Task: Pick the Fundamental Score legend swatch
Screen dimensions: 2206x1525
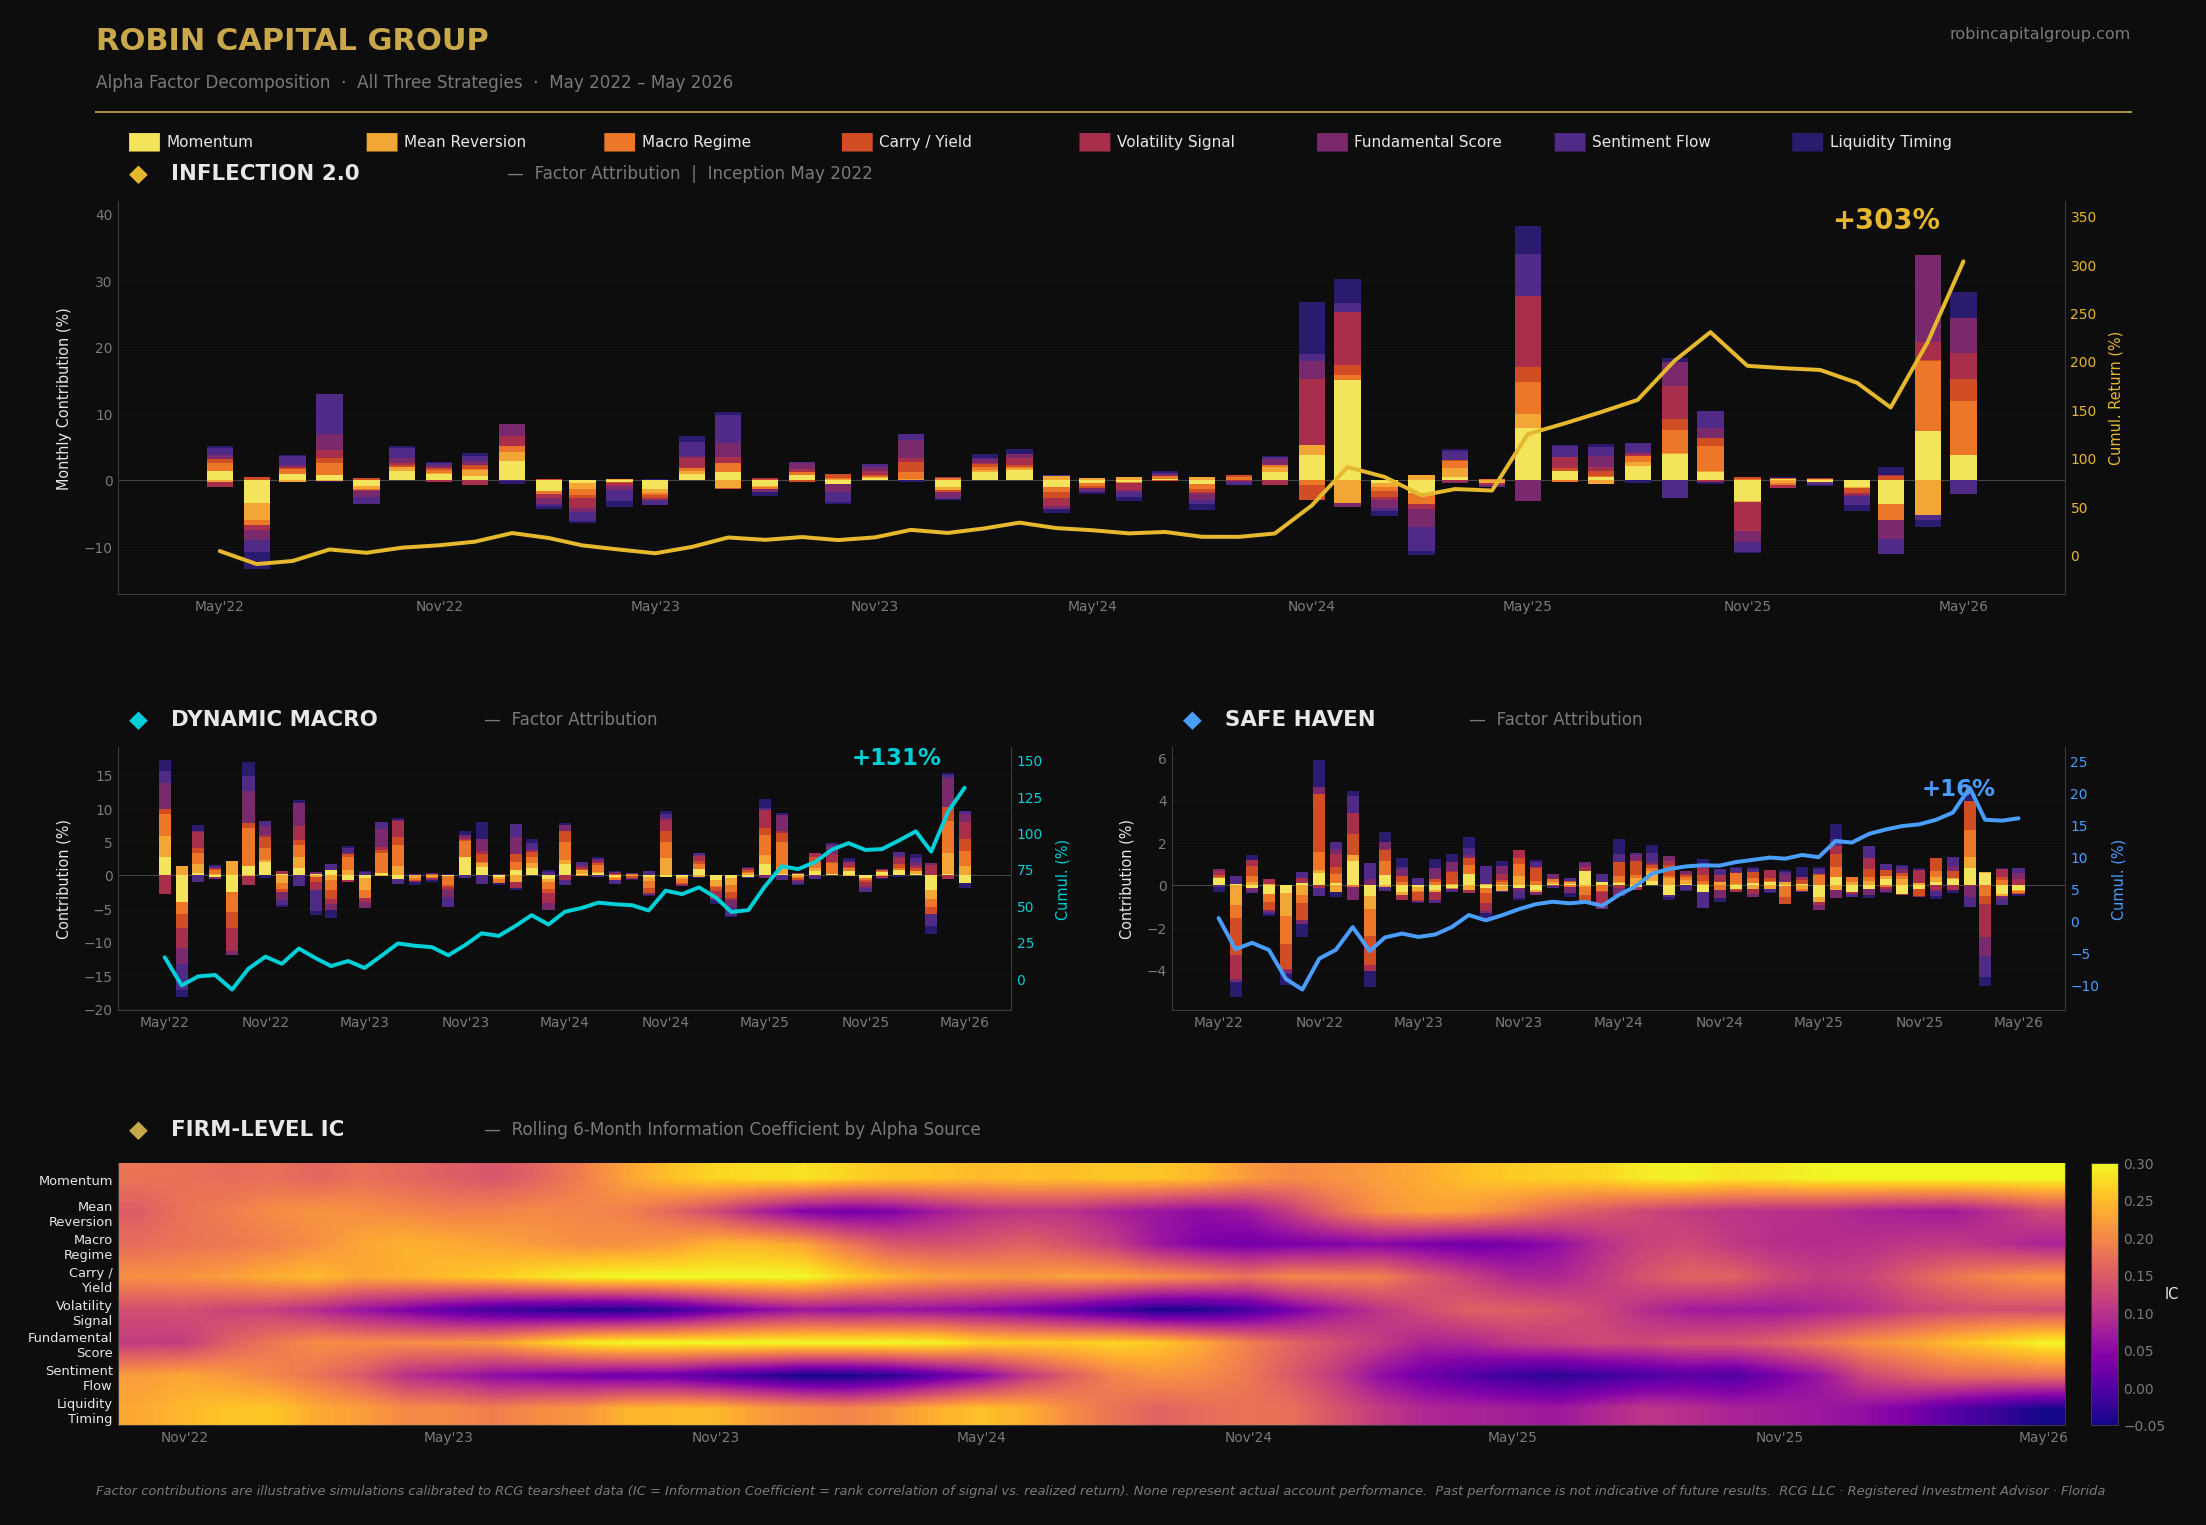Action: pos(1332,142)
